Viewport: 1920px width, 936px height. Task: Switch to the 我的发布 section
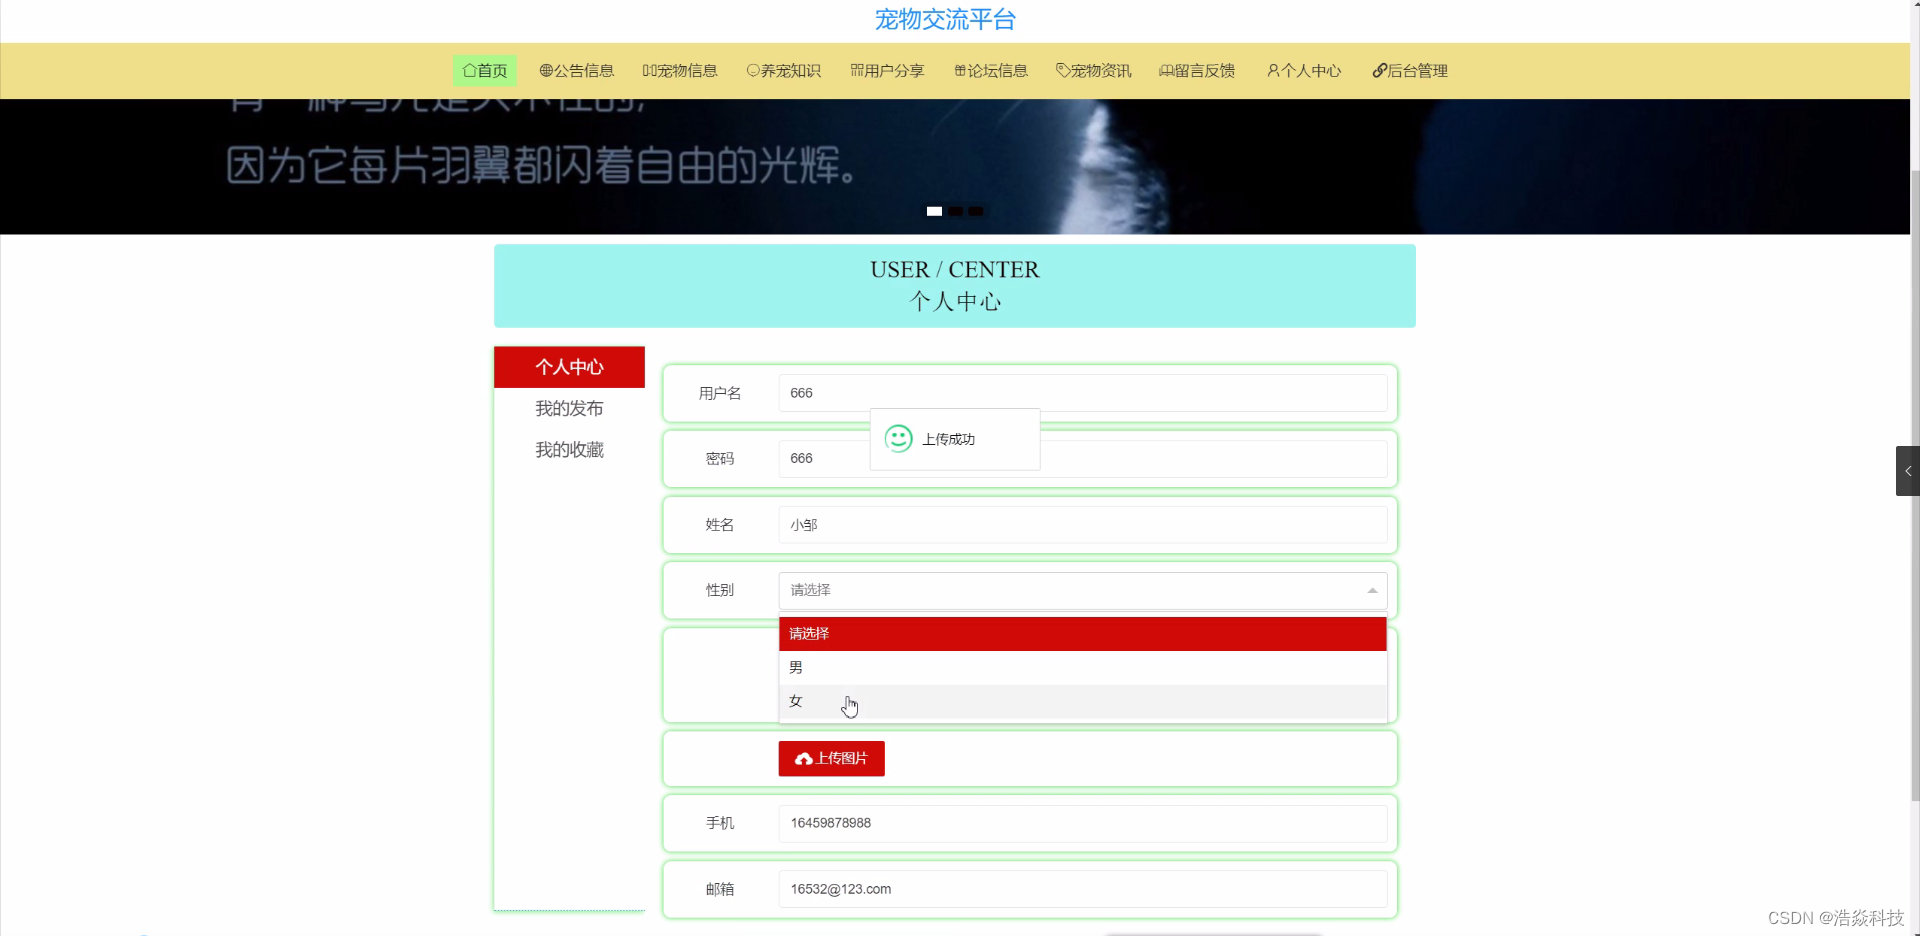(569, 408)
